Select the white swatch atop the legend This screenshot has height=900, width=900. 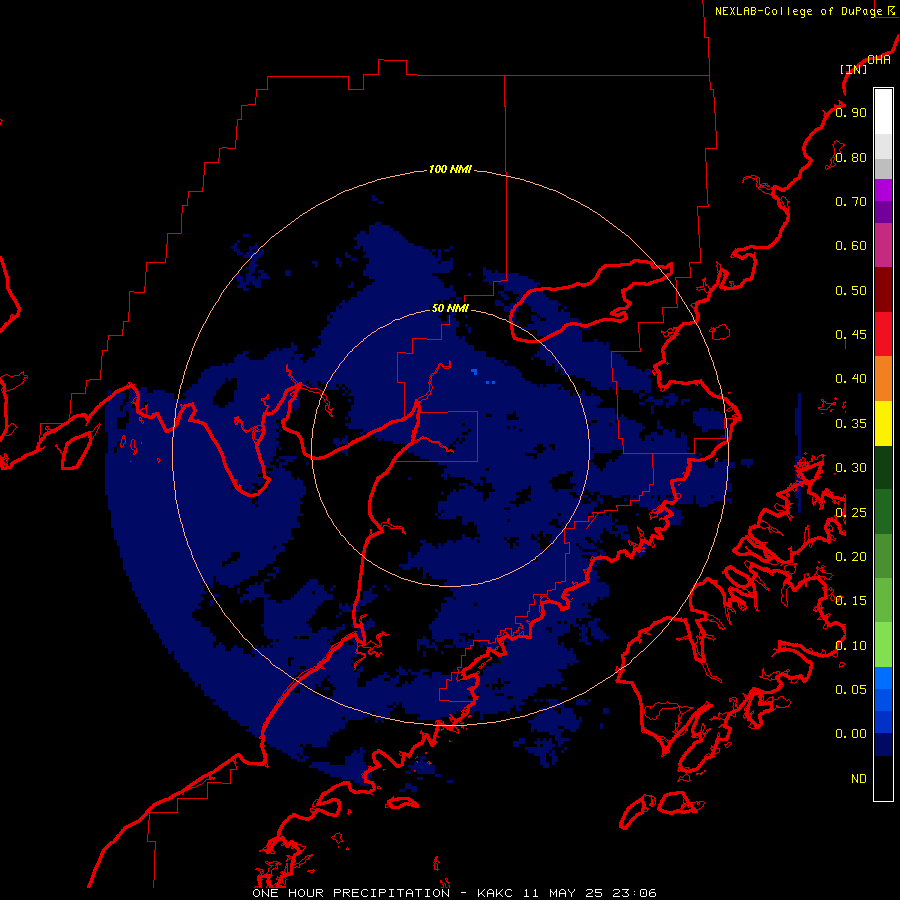coord(883,112)
